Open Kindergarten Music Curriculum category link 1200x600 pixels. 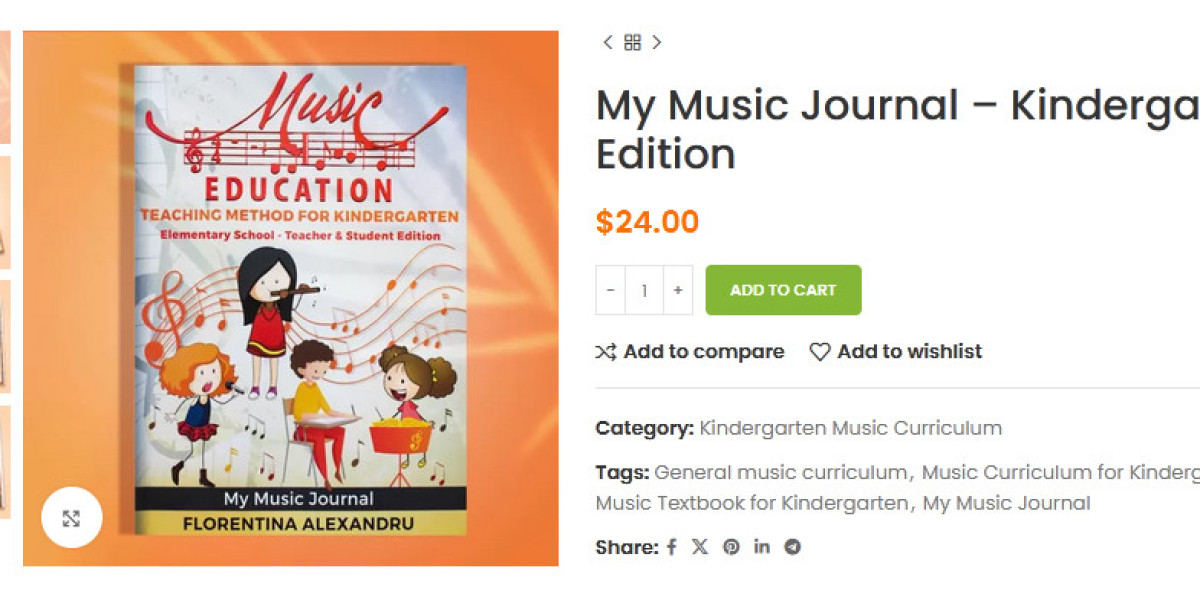851,429
